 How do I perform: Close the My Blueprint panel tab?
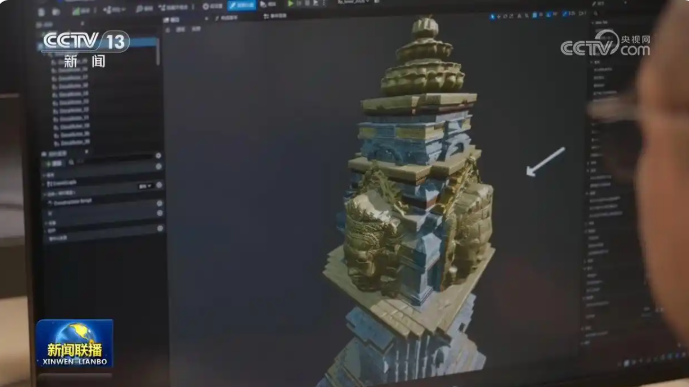pyautogui.click(x=87, y=152)
